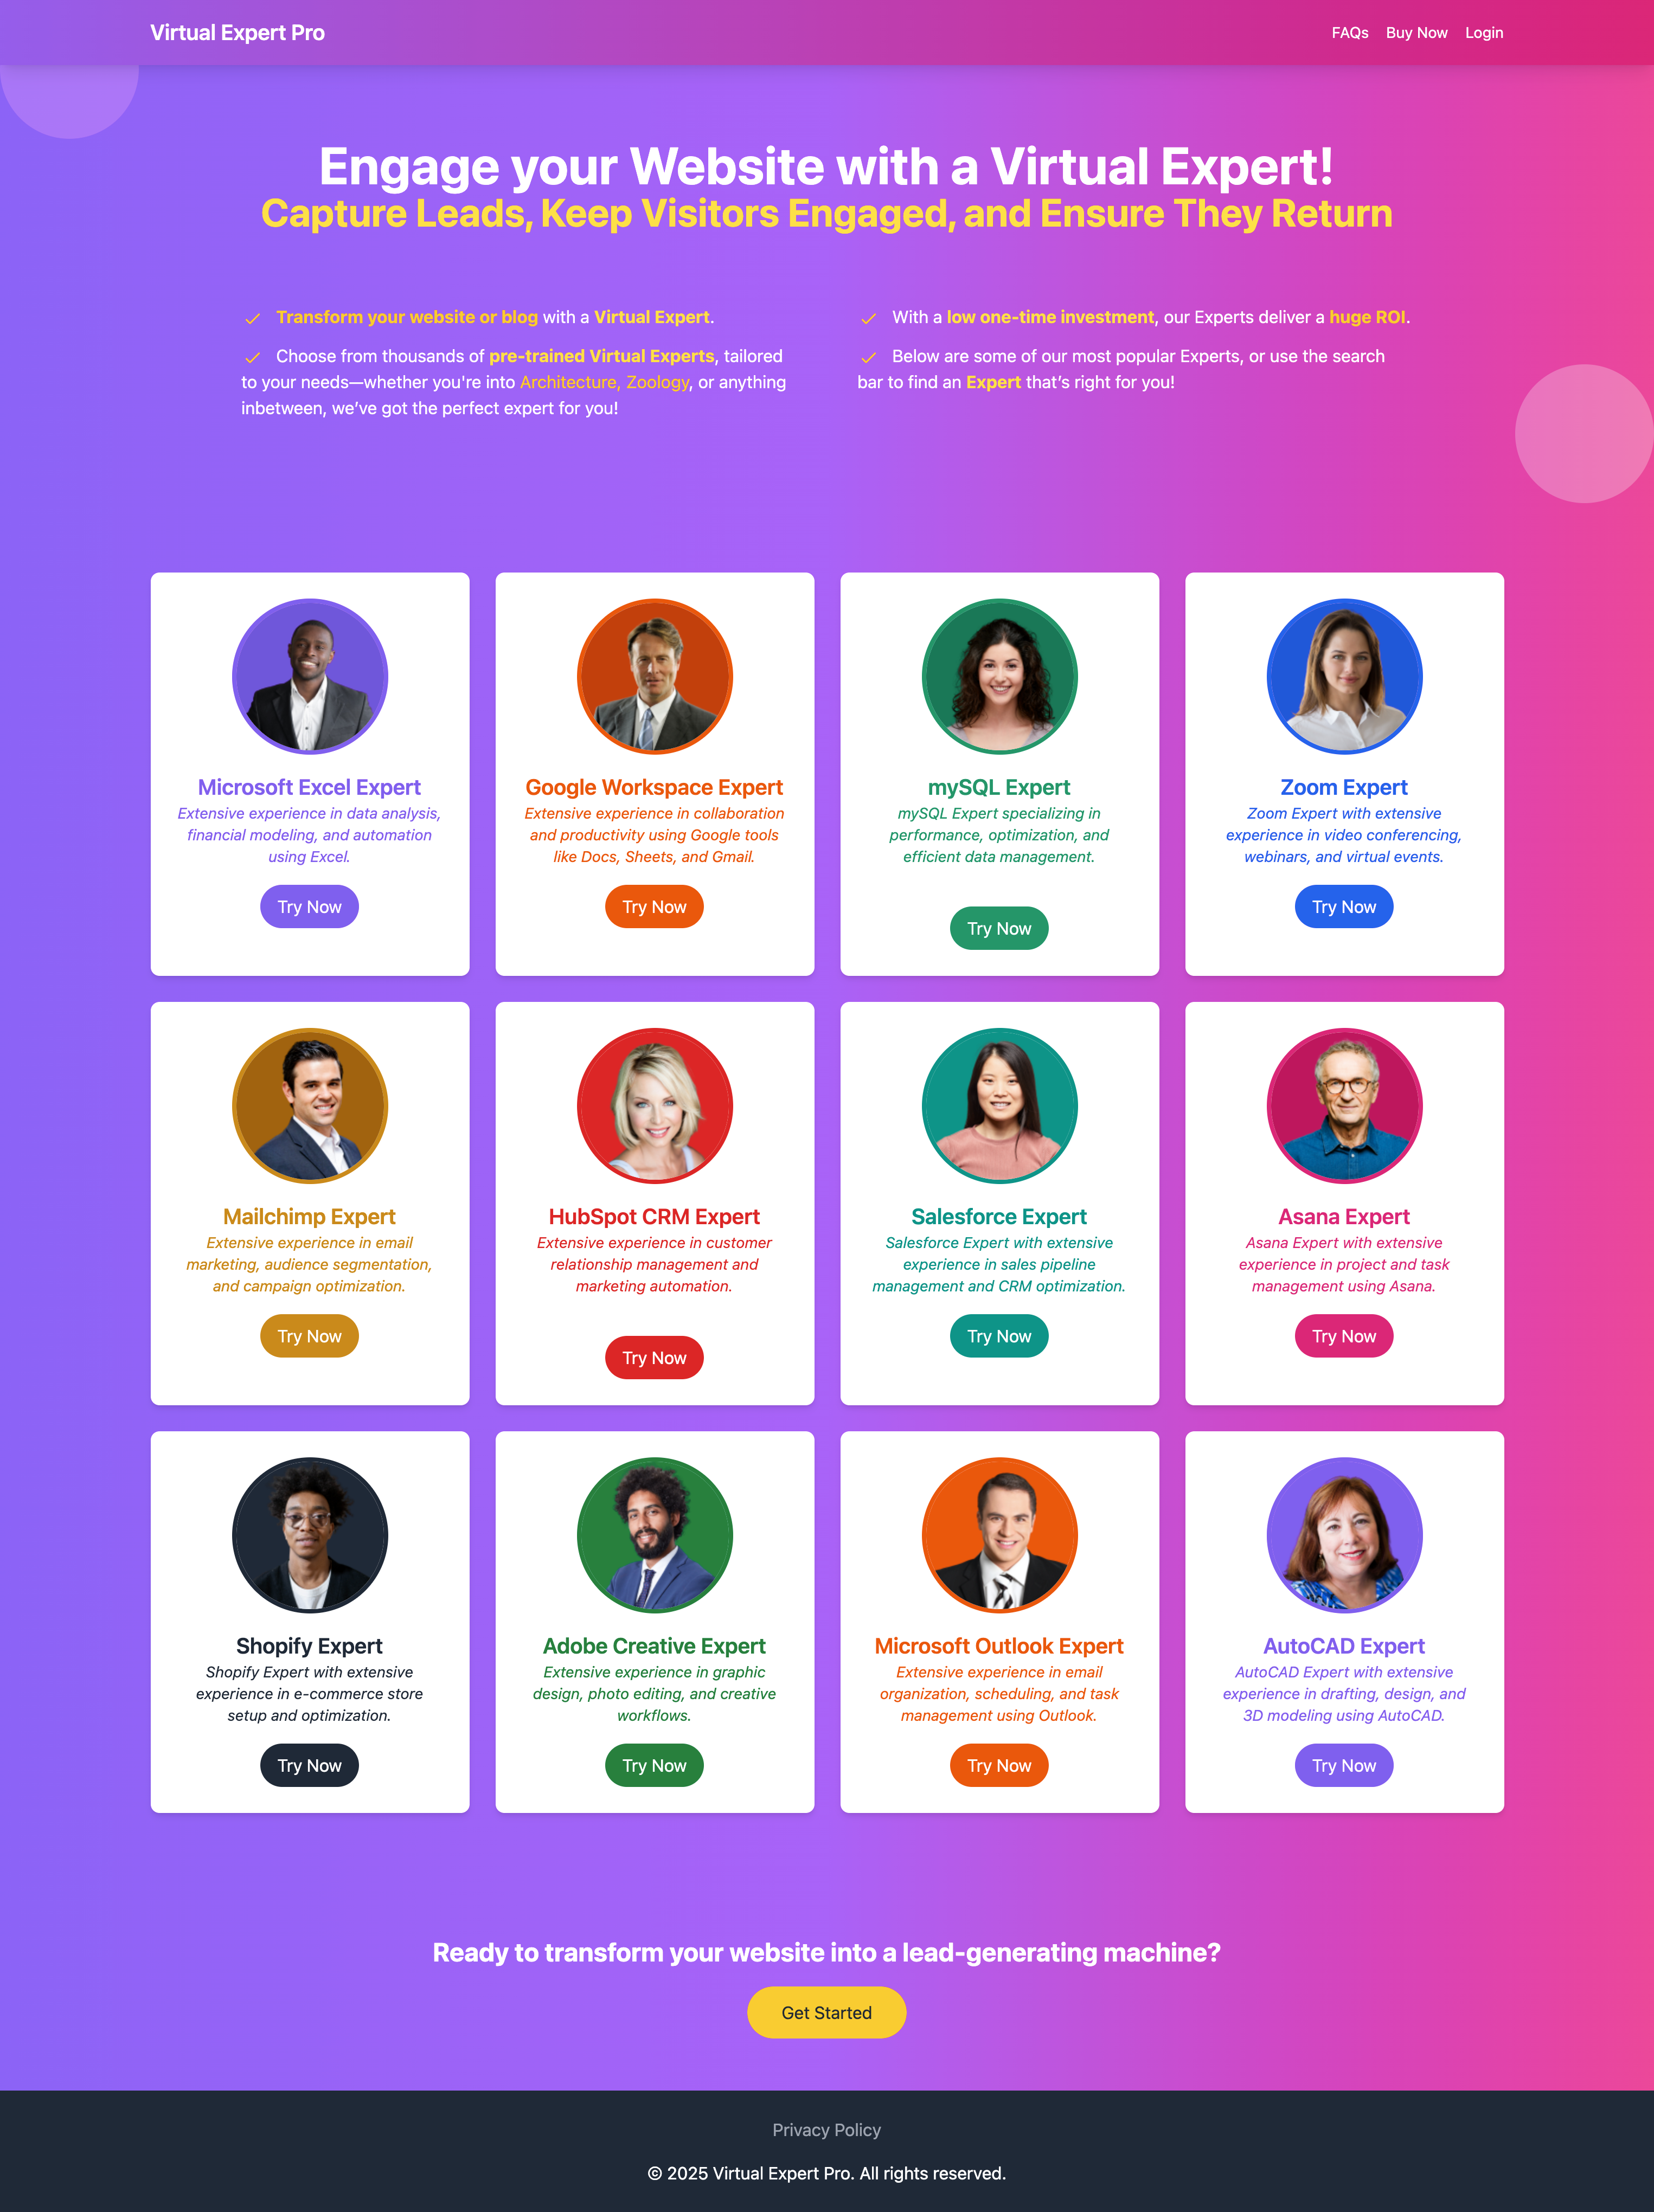Click the Buy Now navigation link
The width and height of the screenshot is (1654, 2212).
coord(1418,31)
